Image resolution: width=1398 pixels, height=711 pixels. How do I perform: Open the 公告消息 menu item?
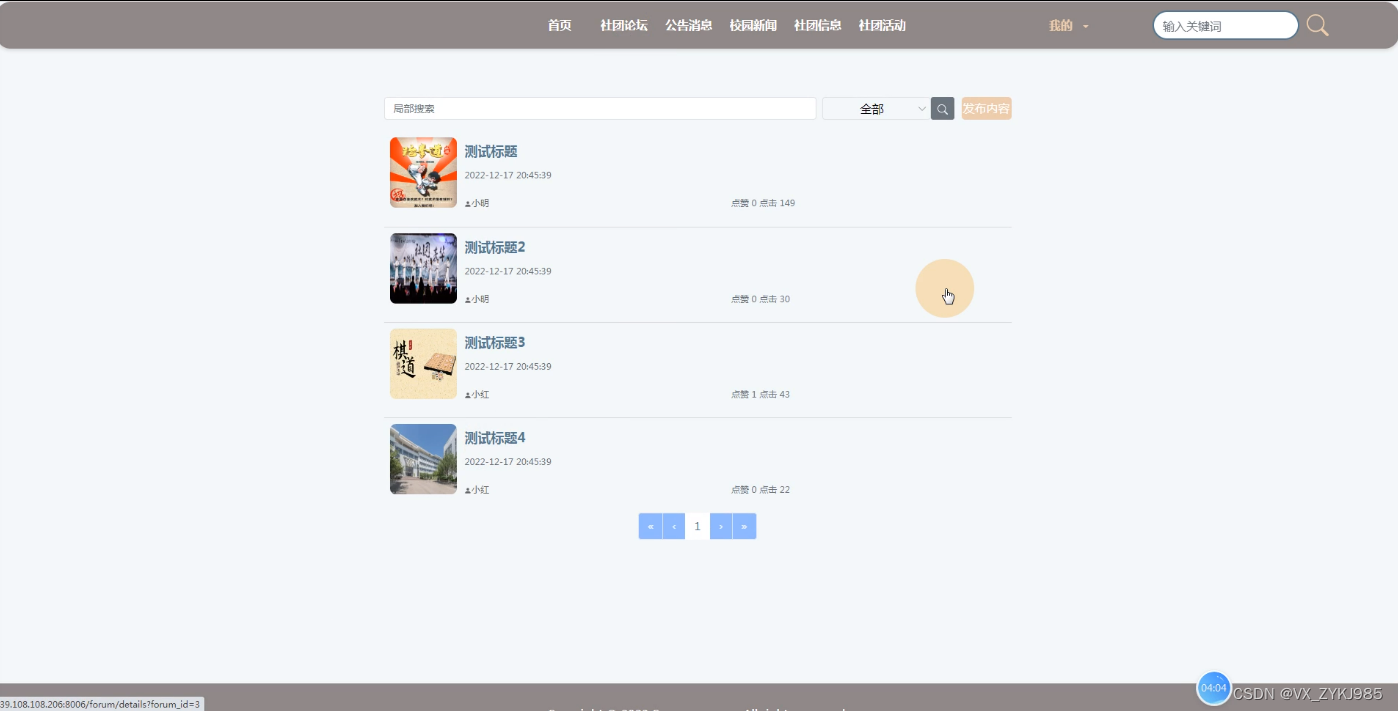pyautogui.click(x=689, y=26)
